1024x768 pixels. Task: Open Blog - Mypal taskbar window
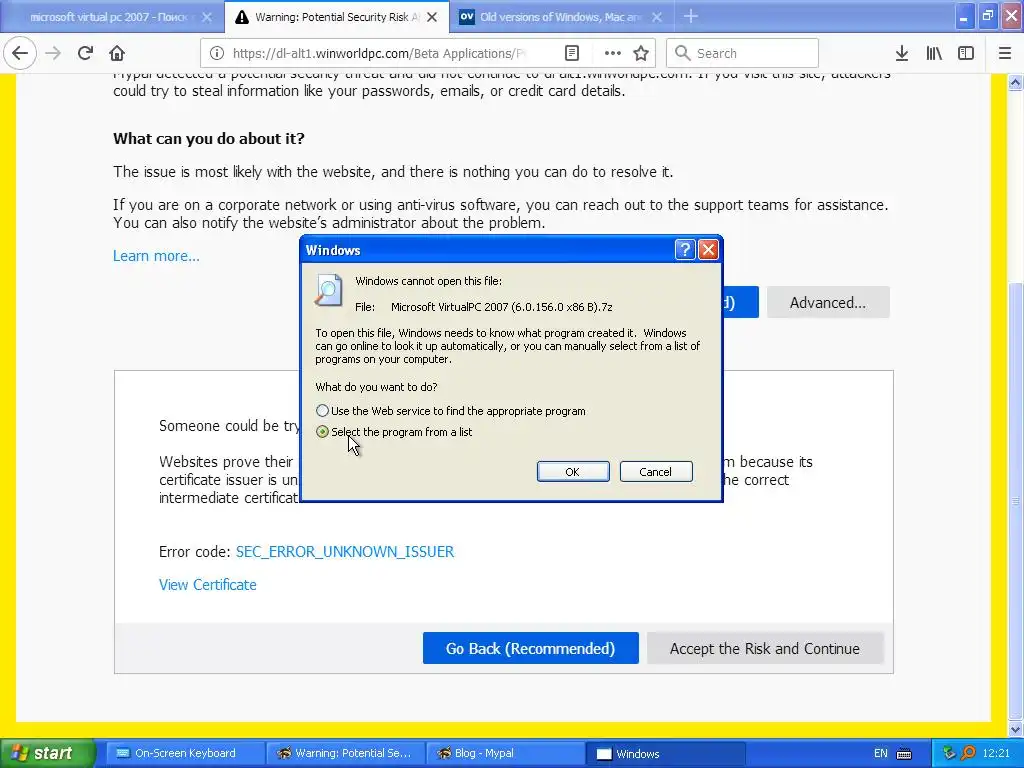(x=505, y=754)
